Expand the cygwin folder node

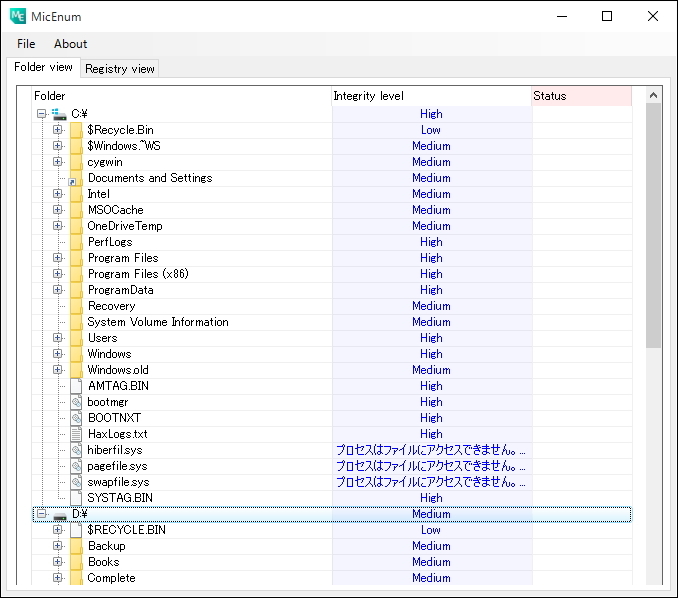[x=57, y=162]
